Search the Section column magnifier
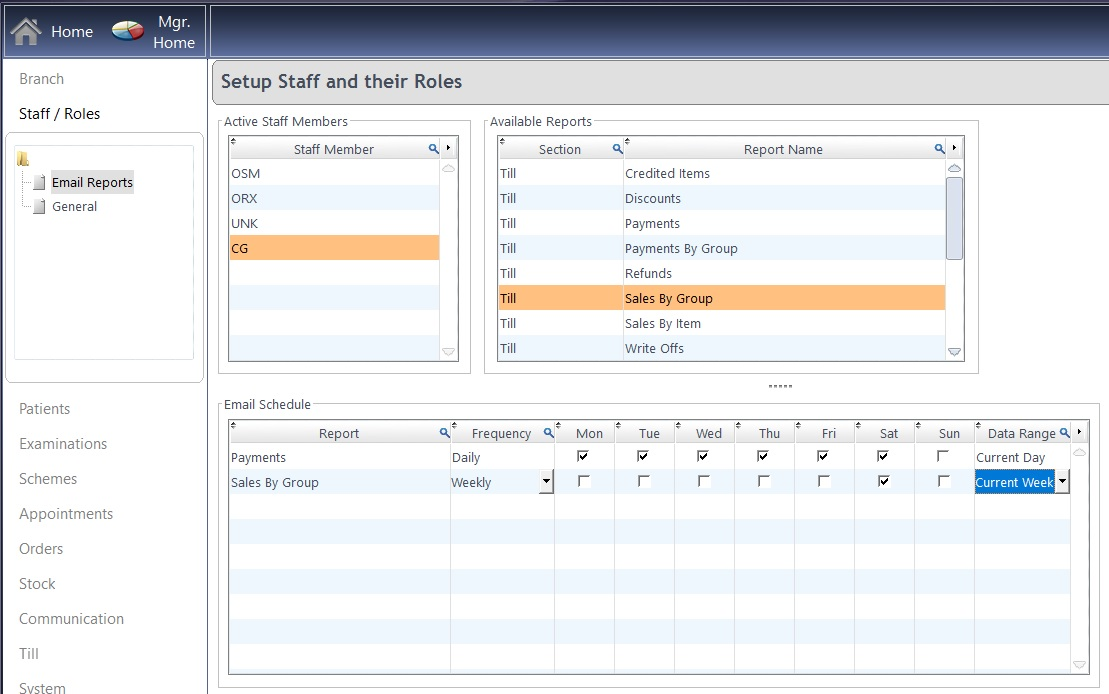The image size is (1109, 694). pos(617,149)
